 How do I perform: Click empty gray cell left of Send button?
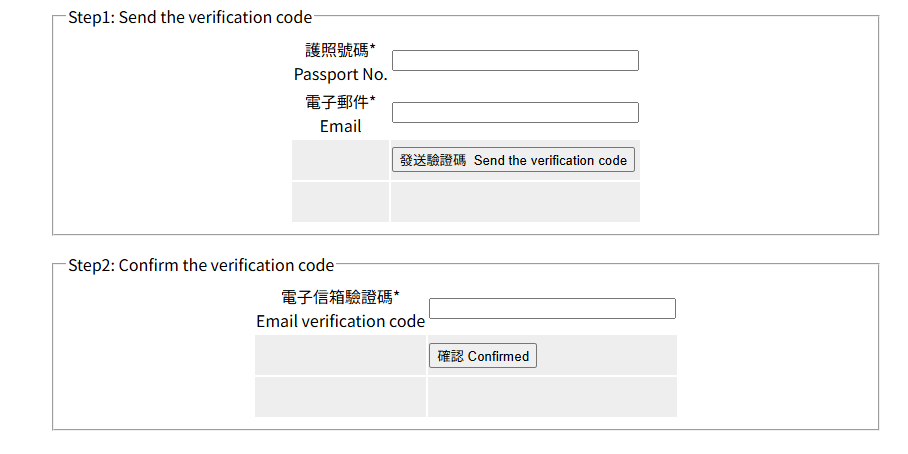click(340, 160)
